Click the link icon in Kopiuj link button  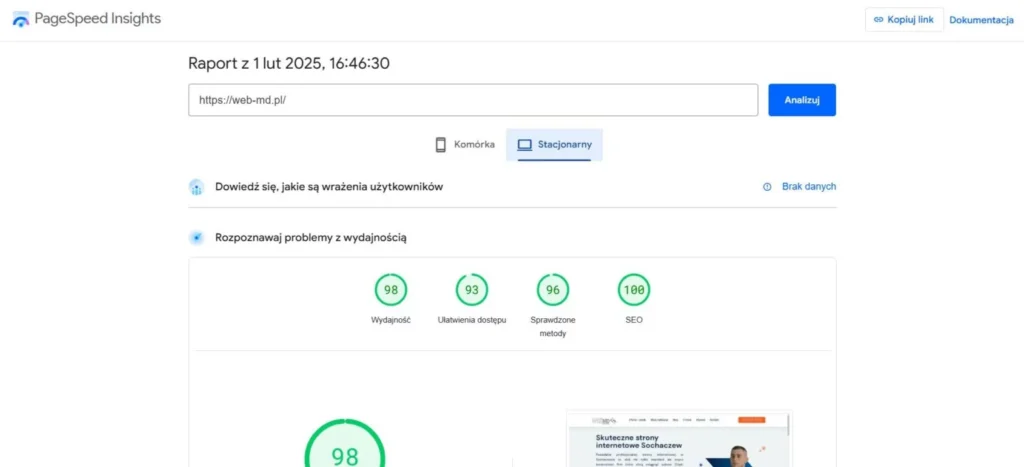click(878, 20)
